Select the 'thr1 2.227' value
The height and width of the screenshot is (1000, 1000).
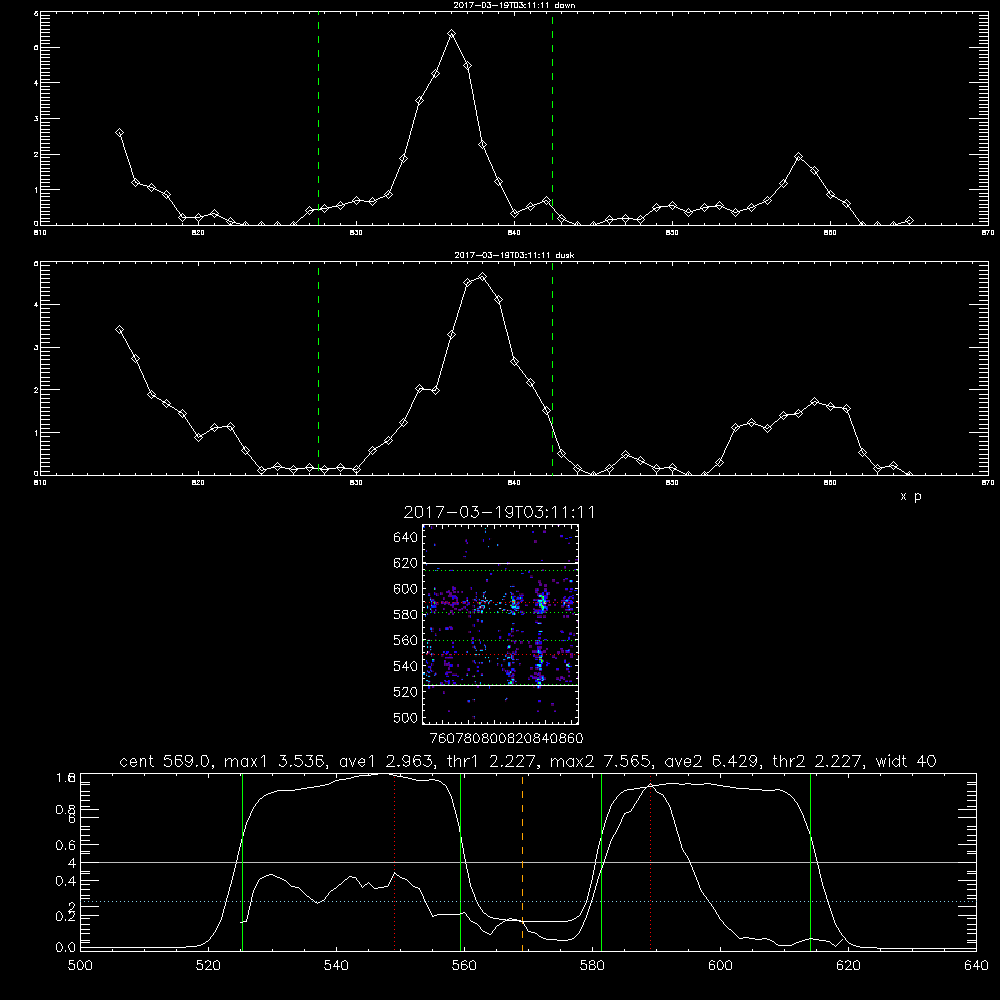point(492,761)
